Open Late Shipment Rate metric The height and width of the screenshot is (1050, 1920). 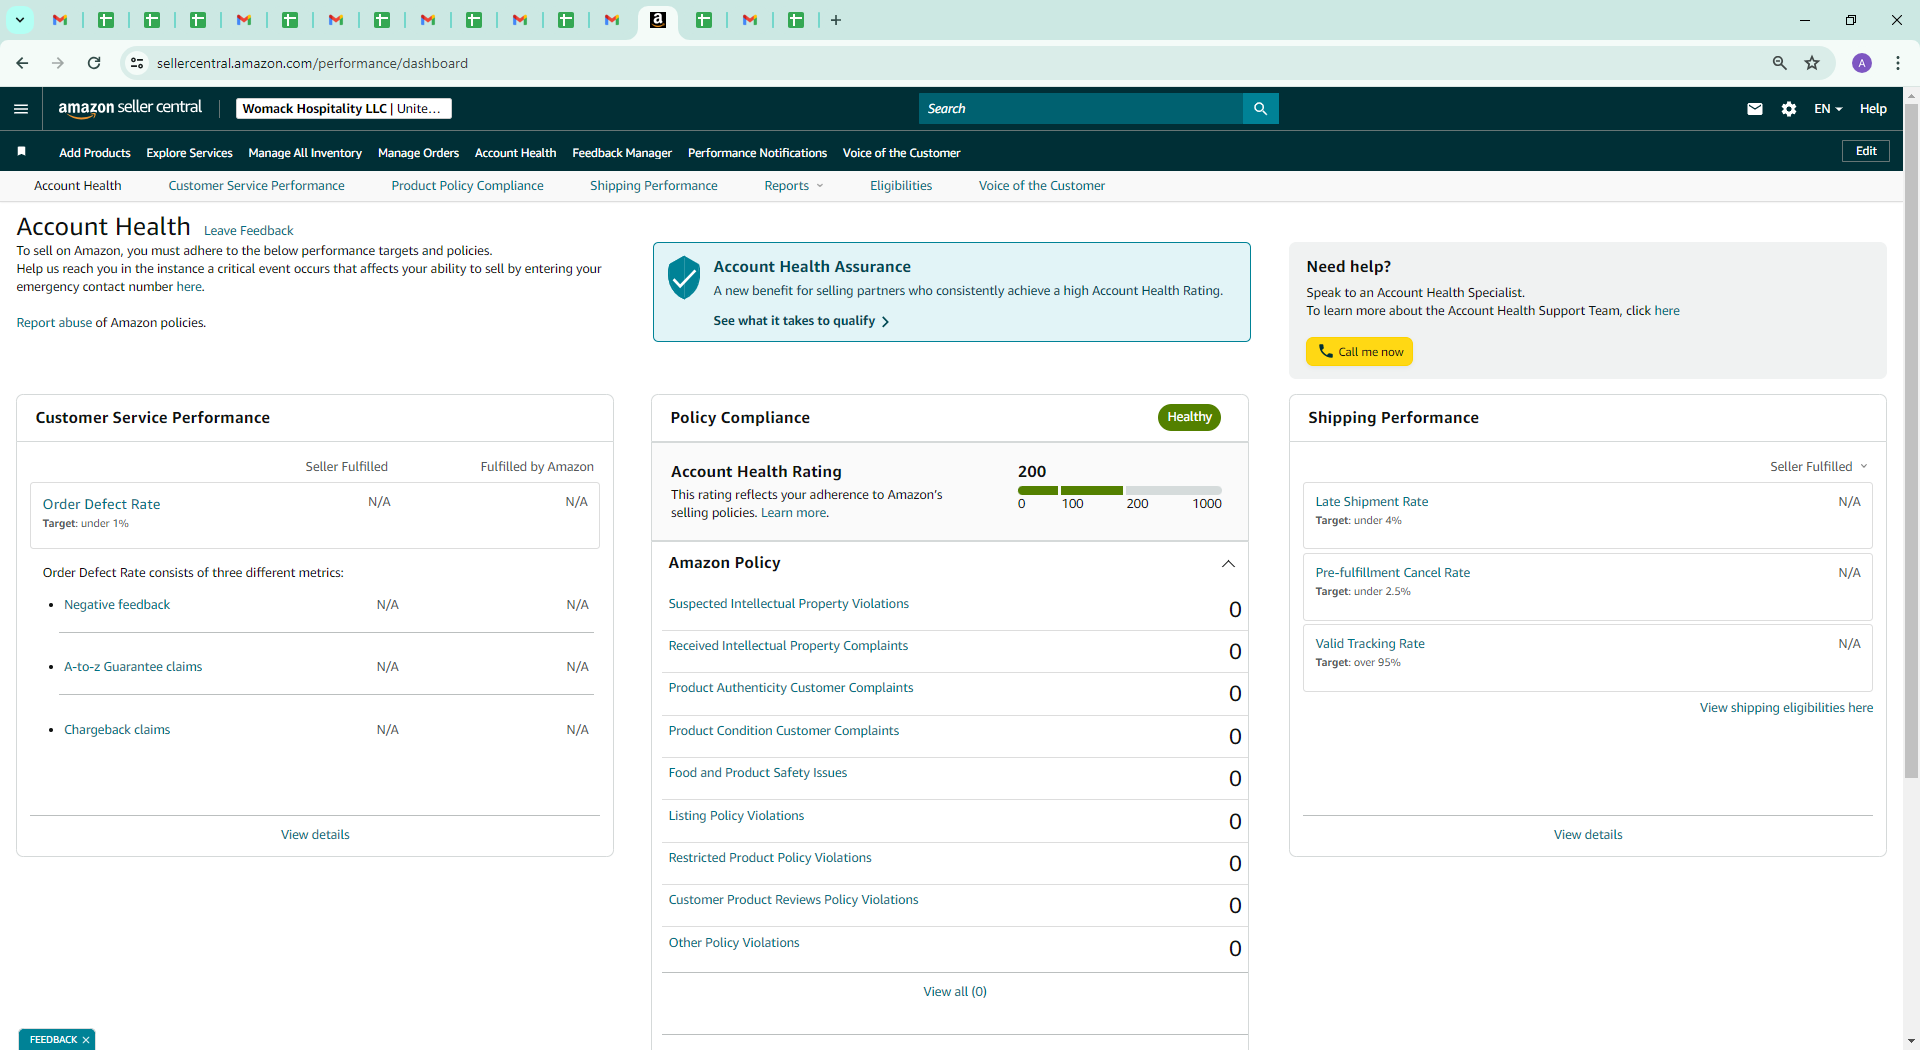(x=1371, y=502)
